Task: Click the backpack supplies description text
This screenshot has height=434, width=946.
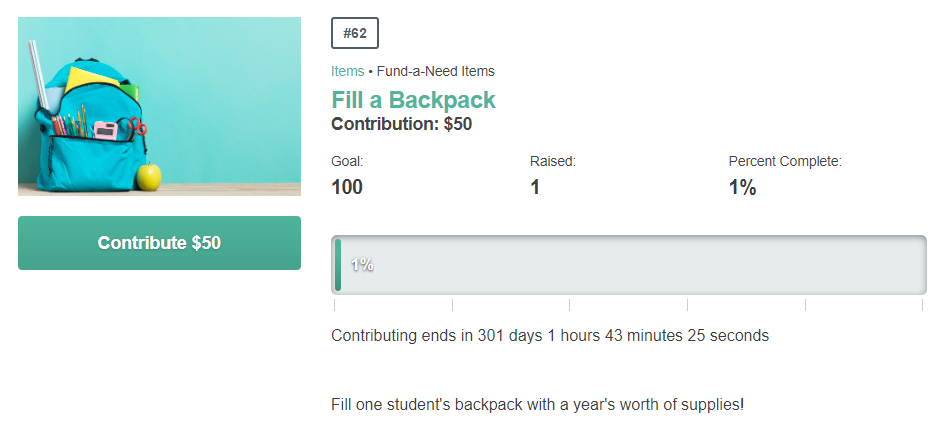Action: [538, 404]
